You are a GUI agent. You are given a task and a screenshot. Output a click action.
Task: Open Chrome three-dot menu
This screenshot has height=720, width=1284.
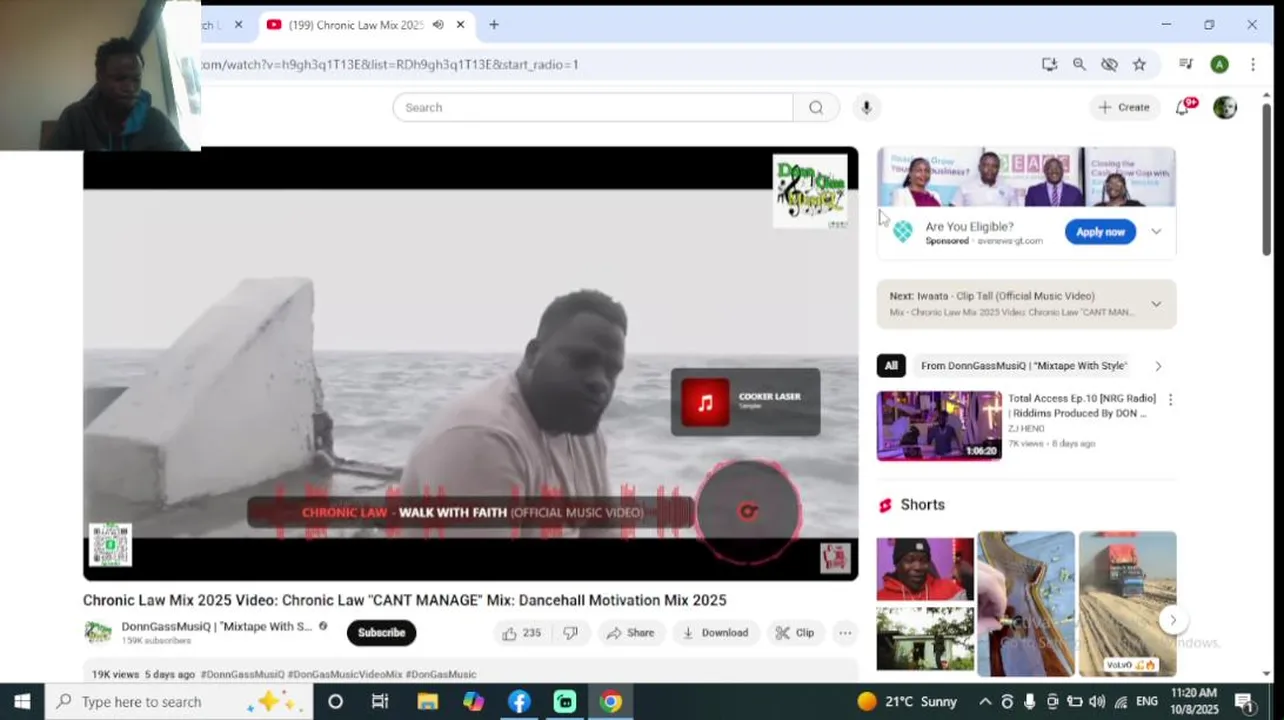pyautogui.click(x=1252, y=64)
